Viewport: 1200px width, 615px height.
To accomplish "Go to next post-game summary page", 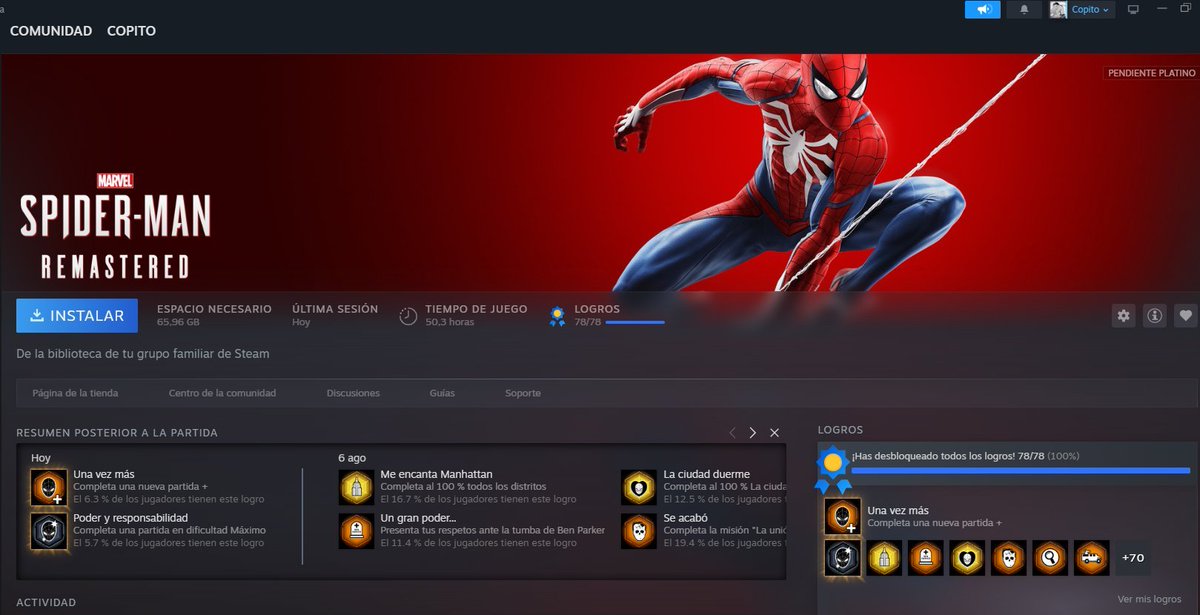I will click(x=753, y=433).
